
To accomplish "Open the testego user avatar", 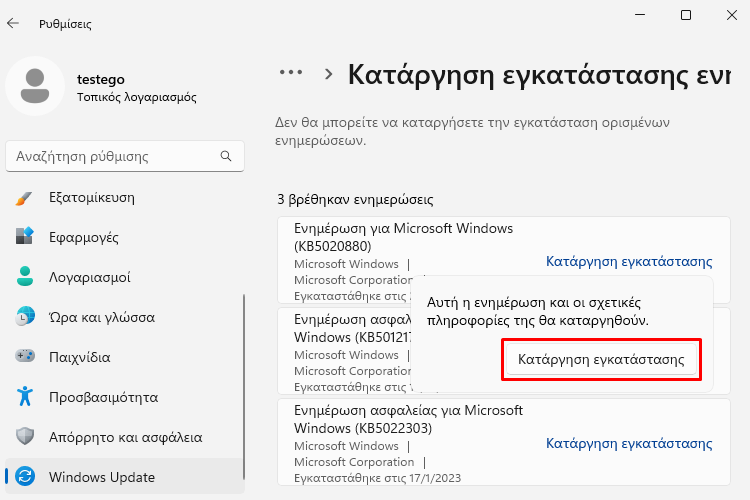I will 35,86.
